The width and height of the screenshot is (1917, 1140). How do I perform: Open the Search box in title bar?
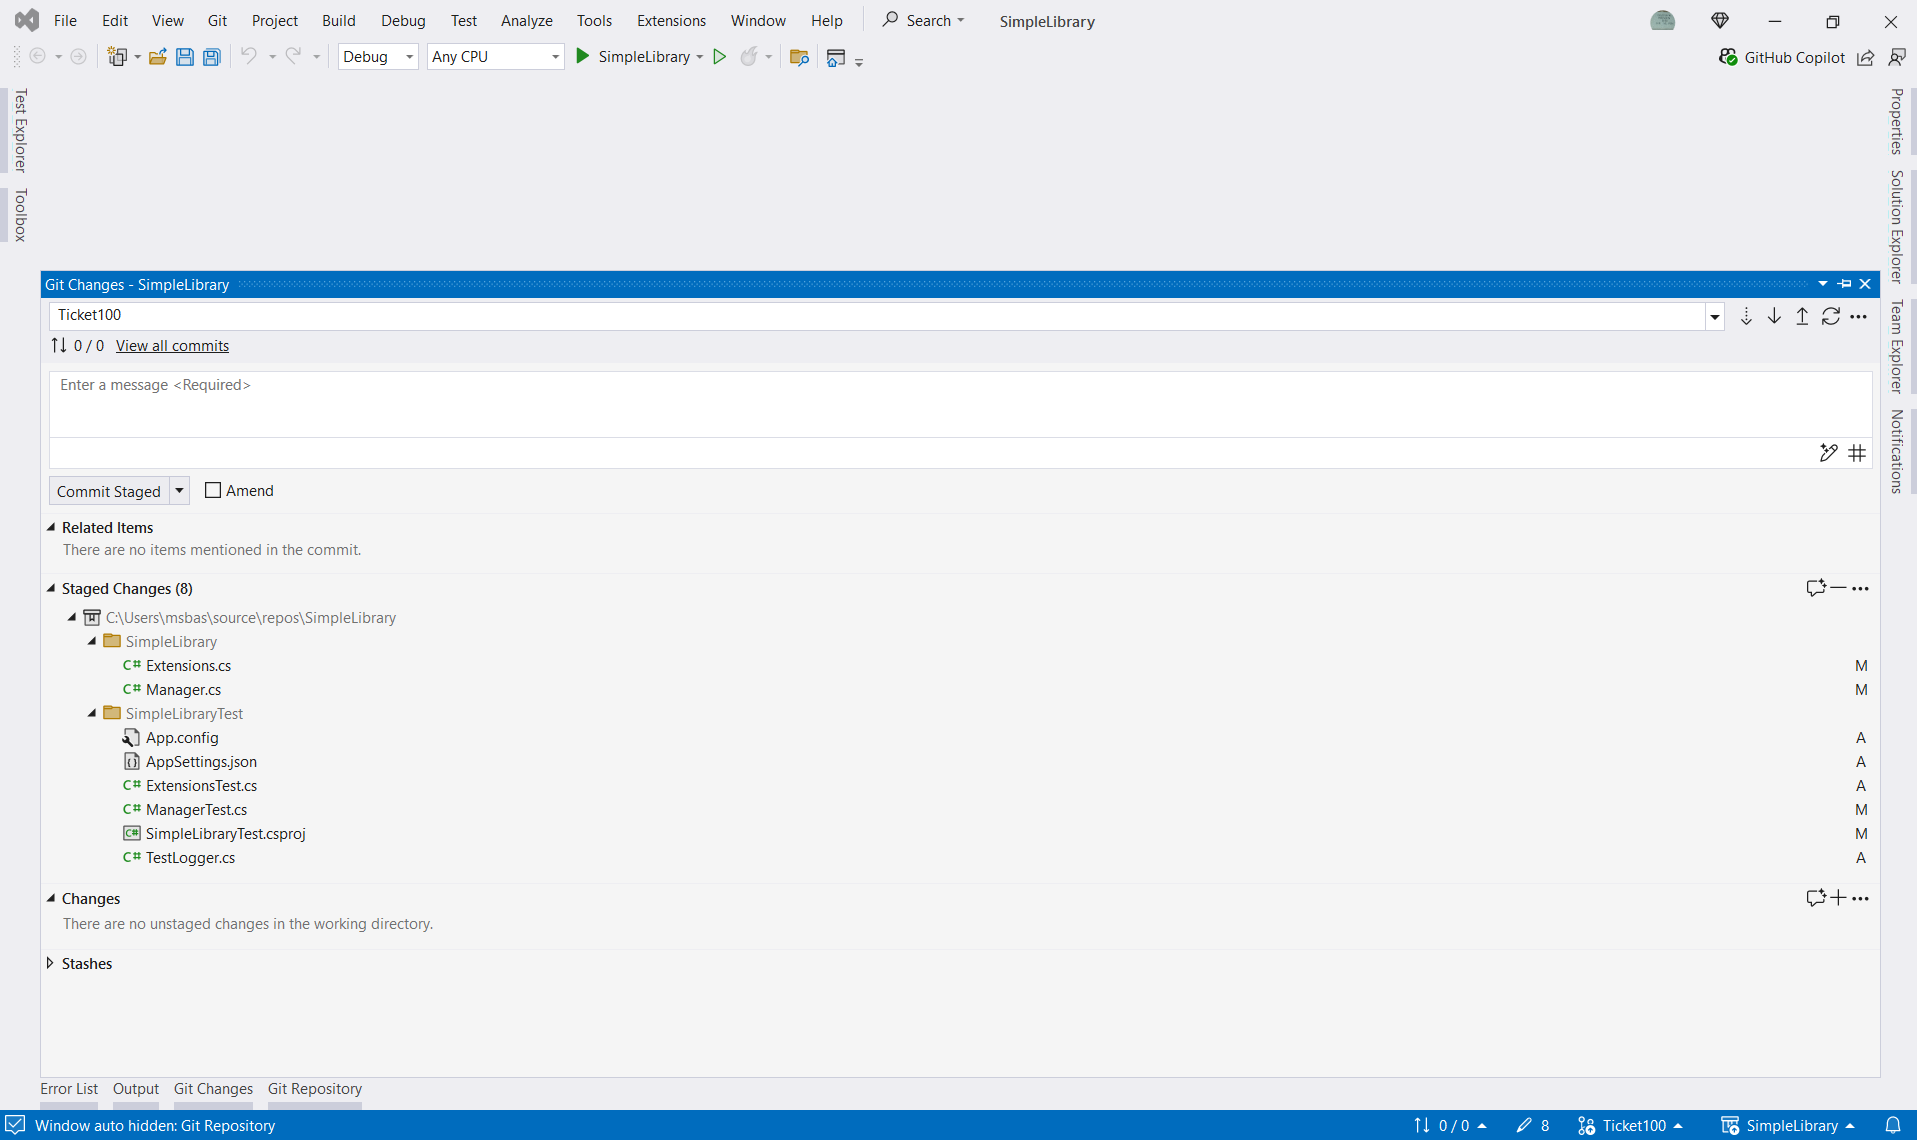point(923,20)
